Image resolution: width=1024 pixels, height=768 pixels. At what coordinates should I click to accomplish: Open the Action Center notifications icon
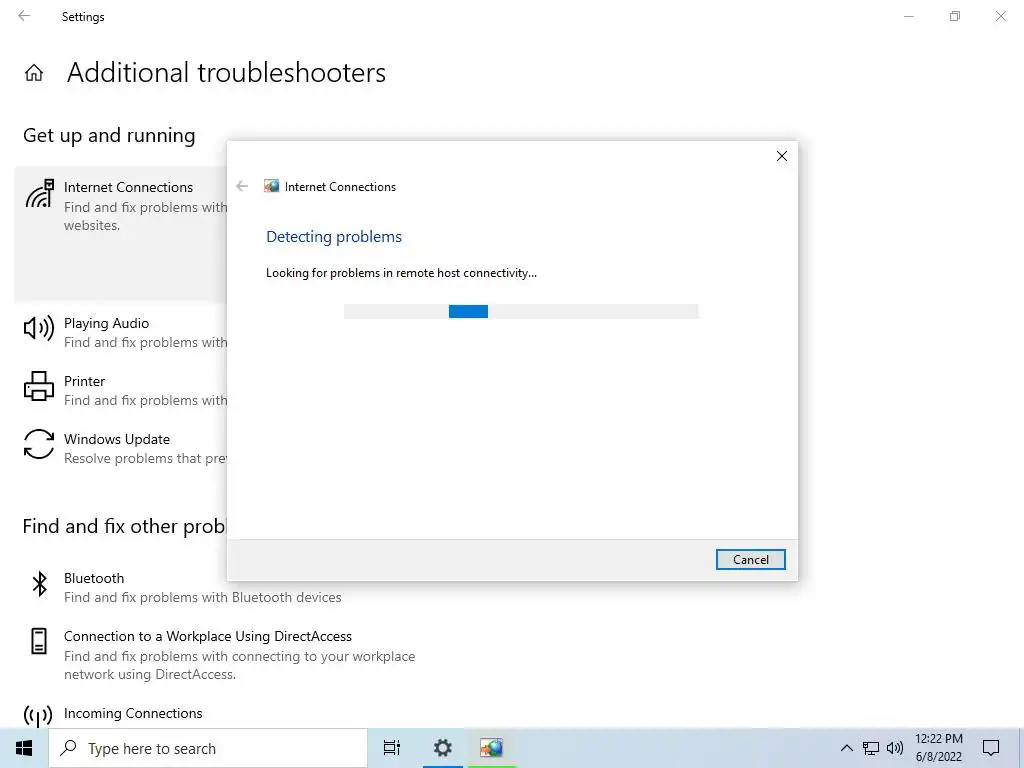(x=991, y=748)
